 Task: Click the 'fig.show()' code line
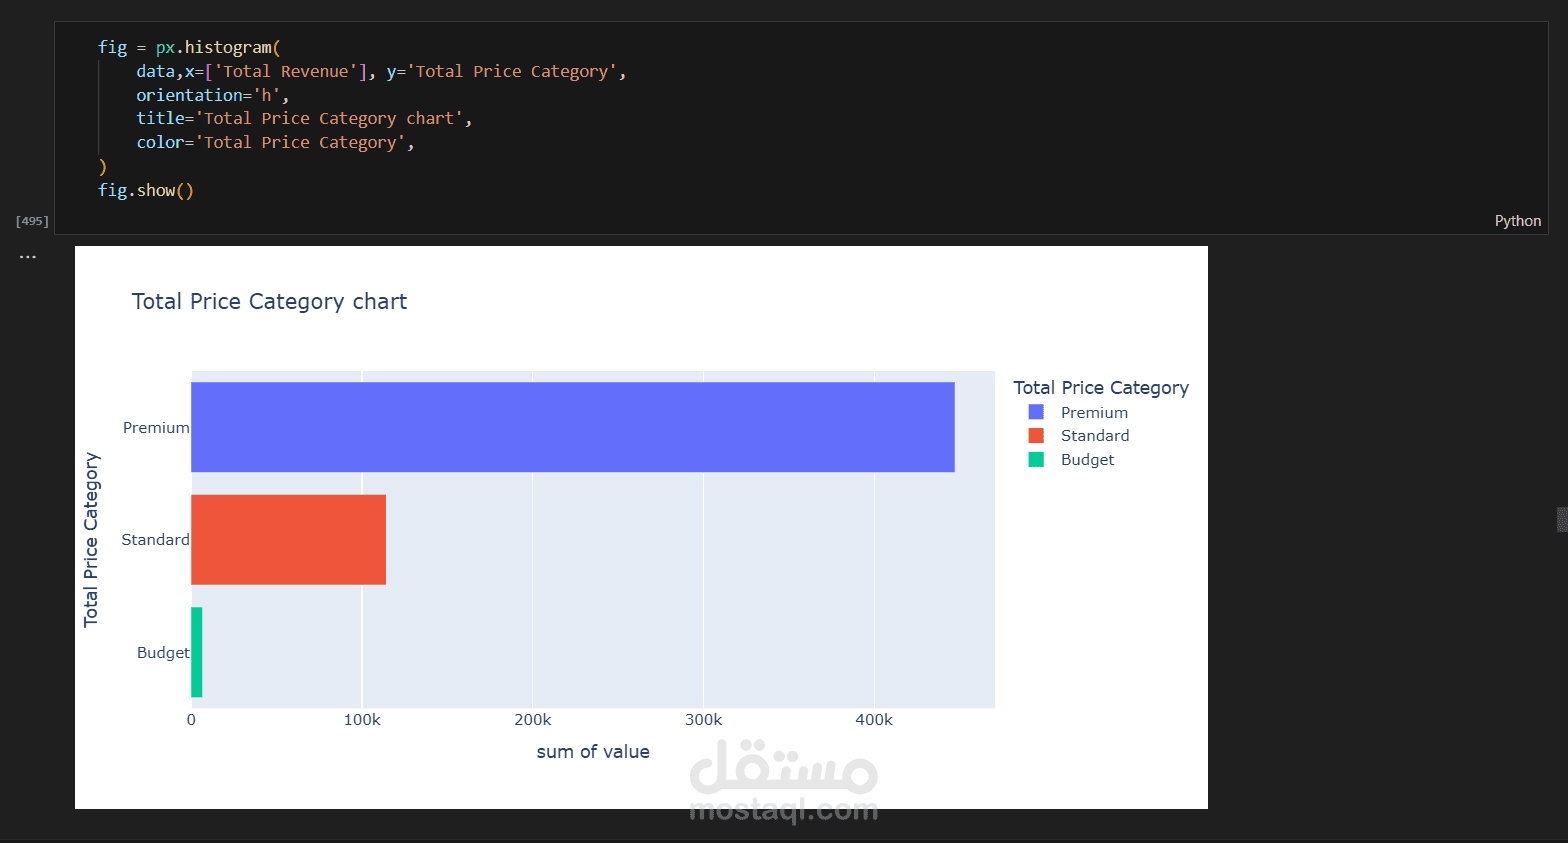(x=146, y=190)
